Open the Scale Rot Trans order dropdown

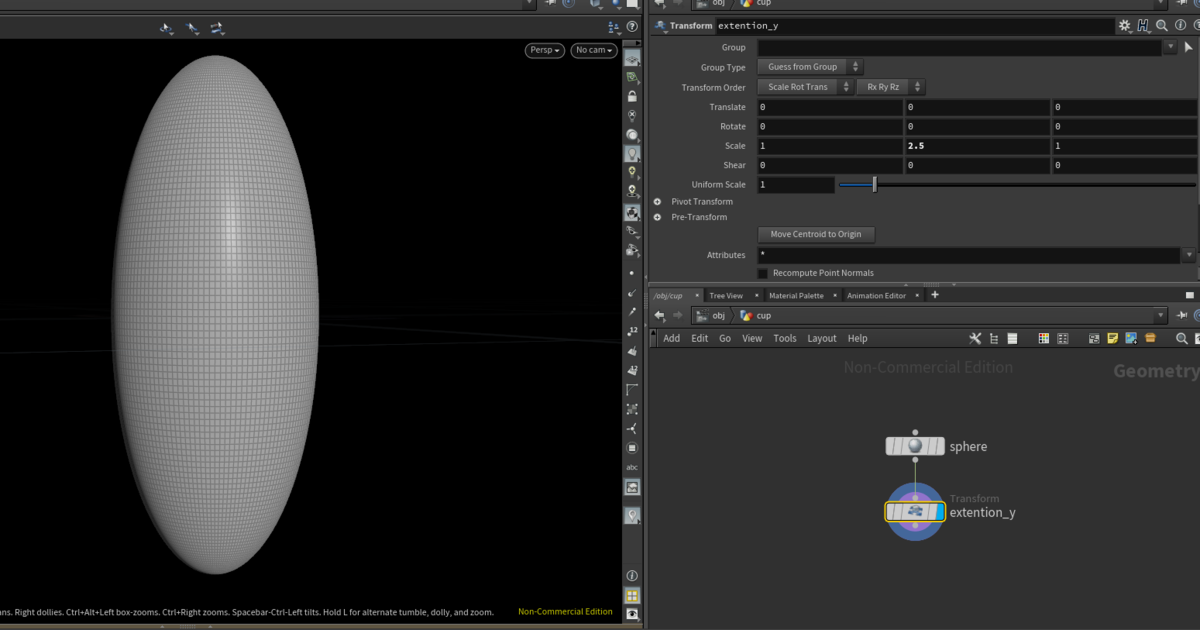pos(805,87)
